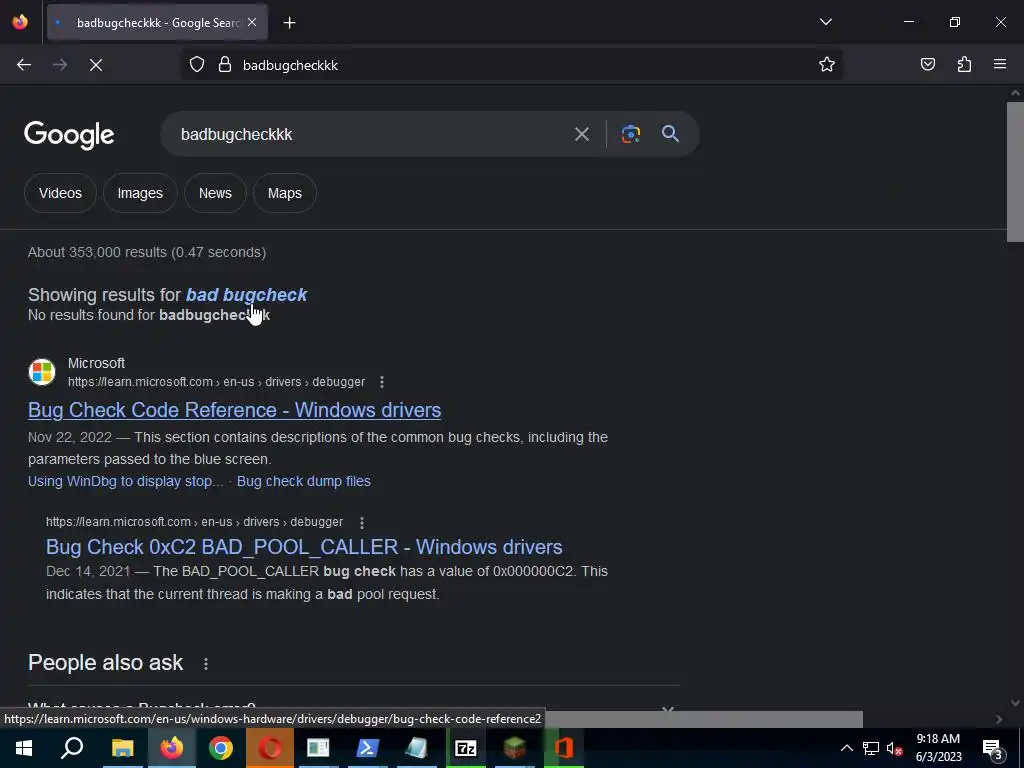The image size is (1024, 768).
Task: Click the vertical page scrollbar thumb
Action: (x=1015, y=172)
